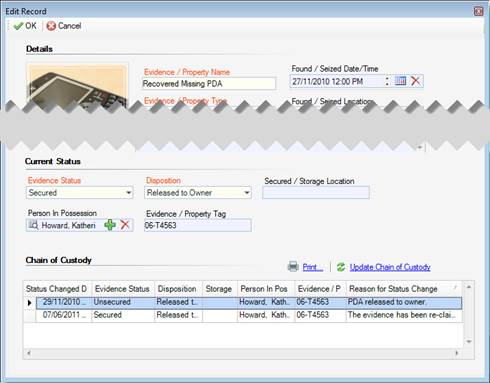
Task: Click the horizontal scrollbar right arrow
Action: click(x=456, y=353)
